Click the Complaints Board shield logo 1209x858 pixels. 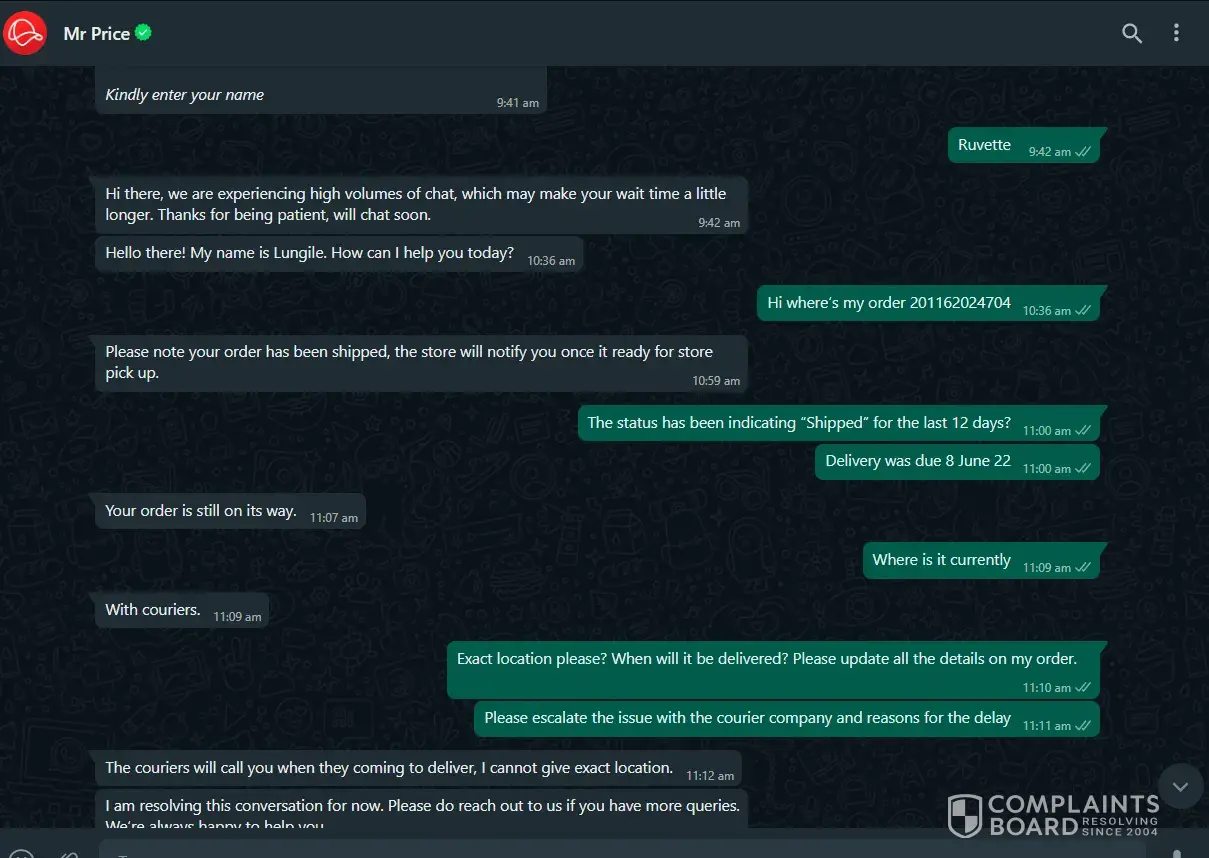(x=965, y=815)
